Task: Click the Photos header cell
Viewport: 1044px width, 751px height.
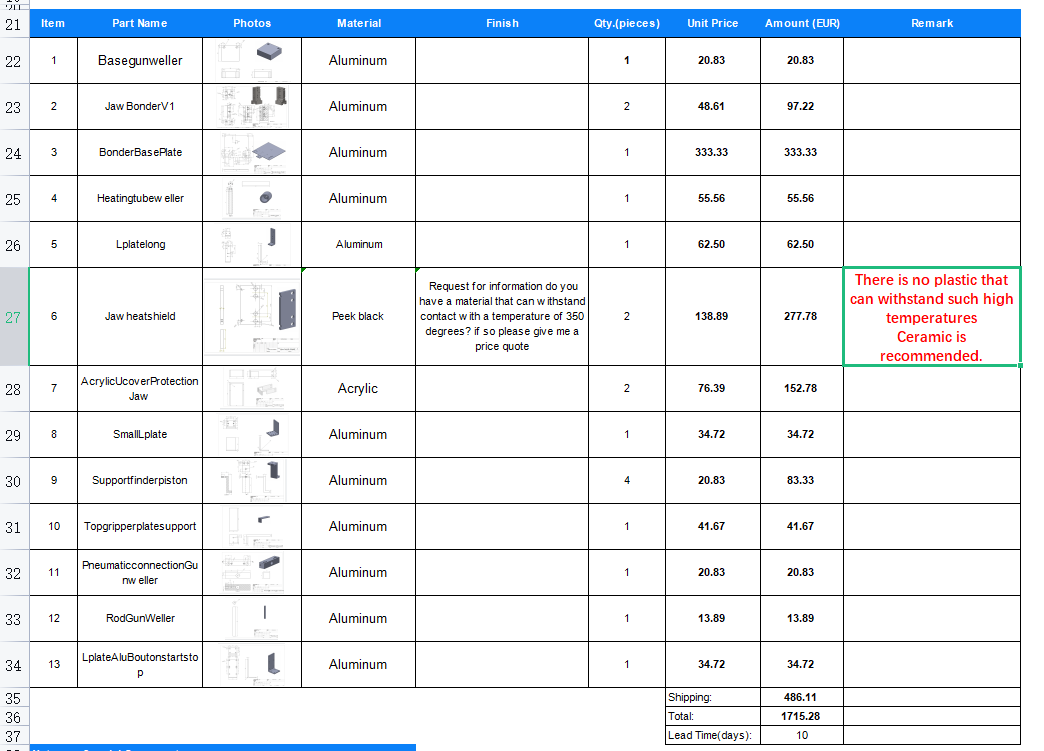Action: (x=252, y=23)
